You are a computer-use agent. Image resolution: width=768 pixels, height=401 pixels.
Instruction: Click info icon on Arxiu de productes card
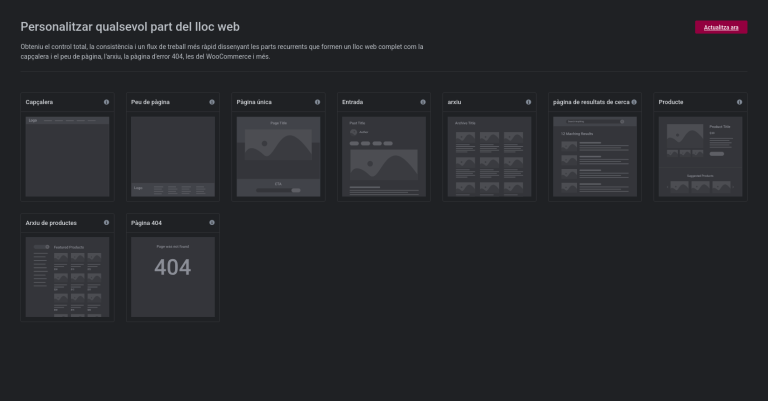pos(106,222)
